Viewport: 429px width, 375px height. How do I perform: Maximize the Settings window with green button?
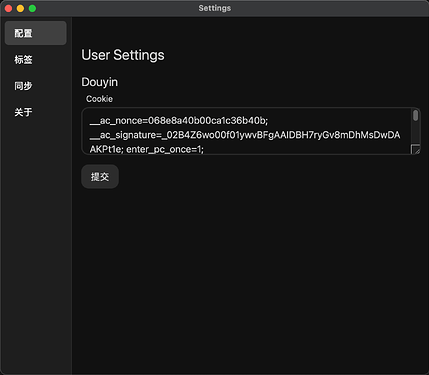click(32, 8)
